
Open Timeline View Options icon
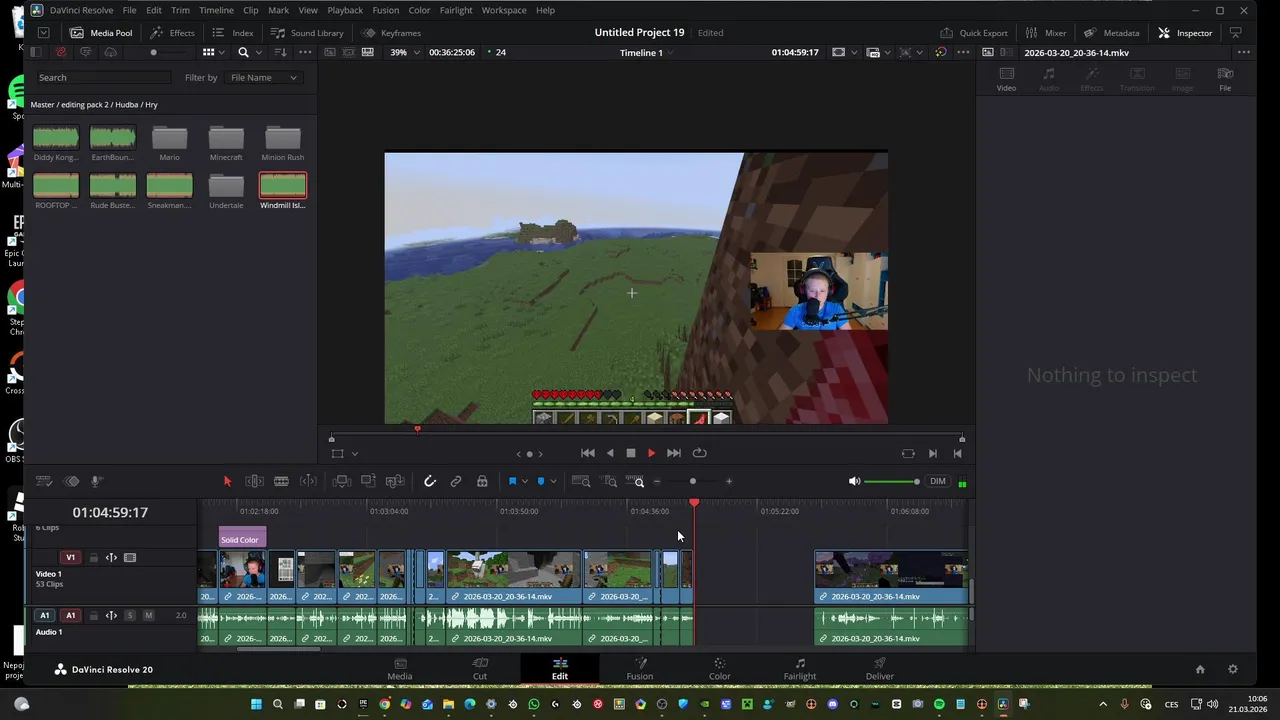coord(43,481)
